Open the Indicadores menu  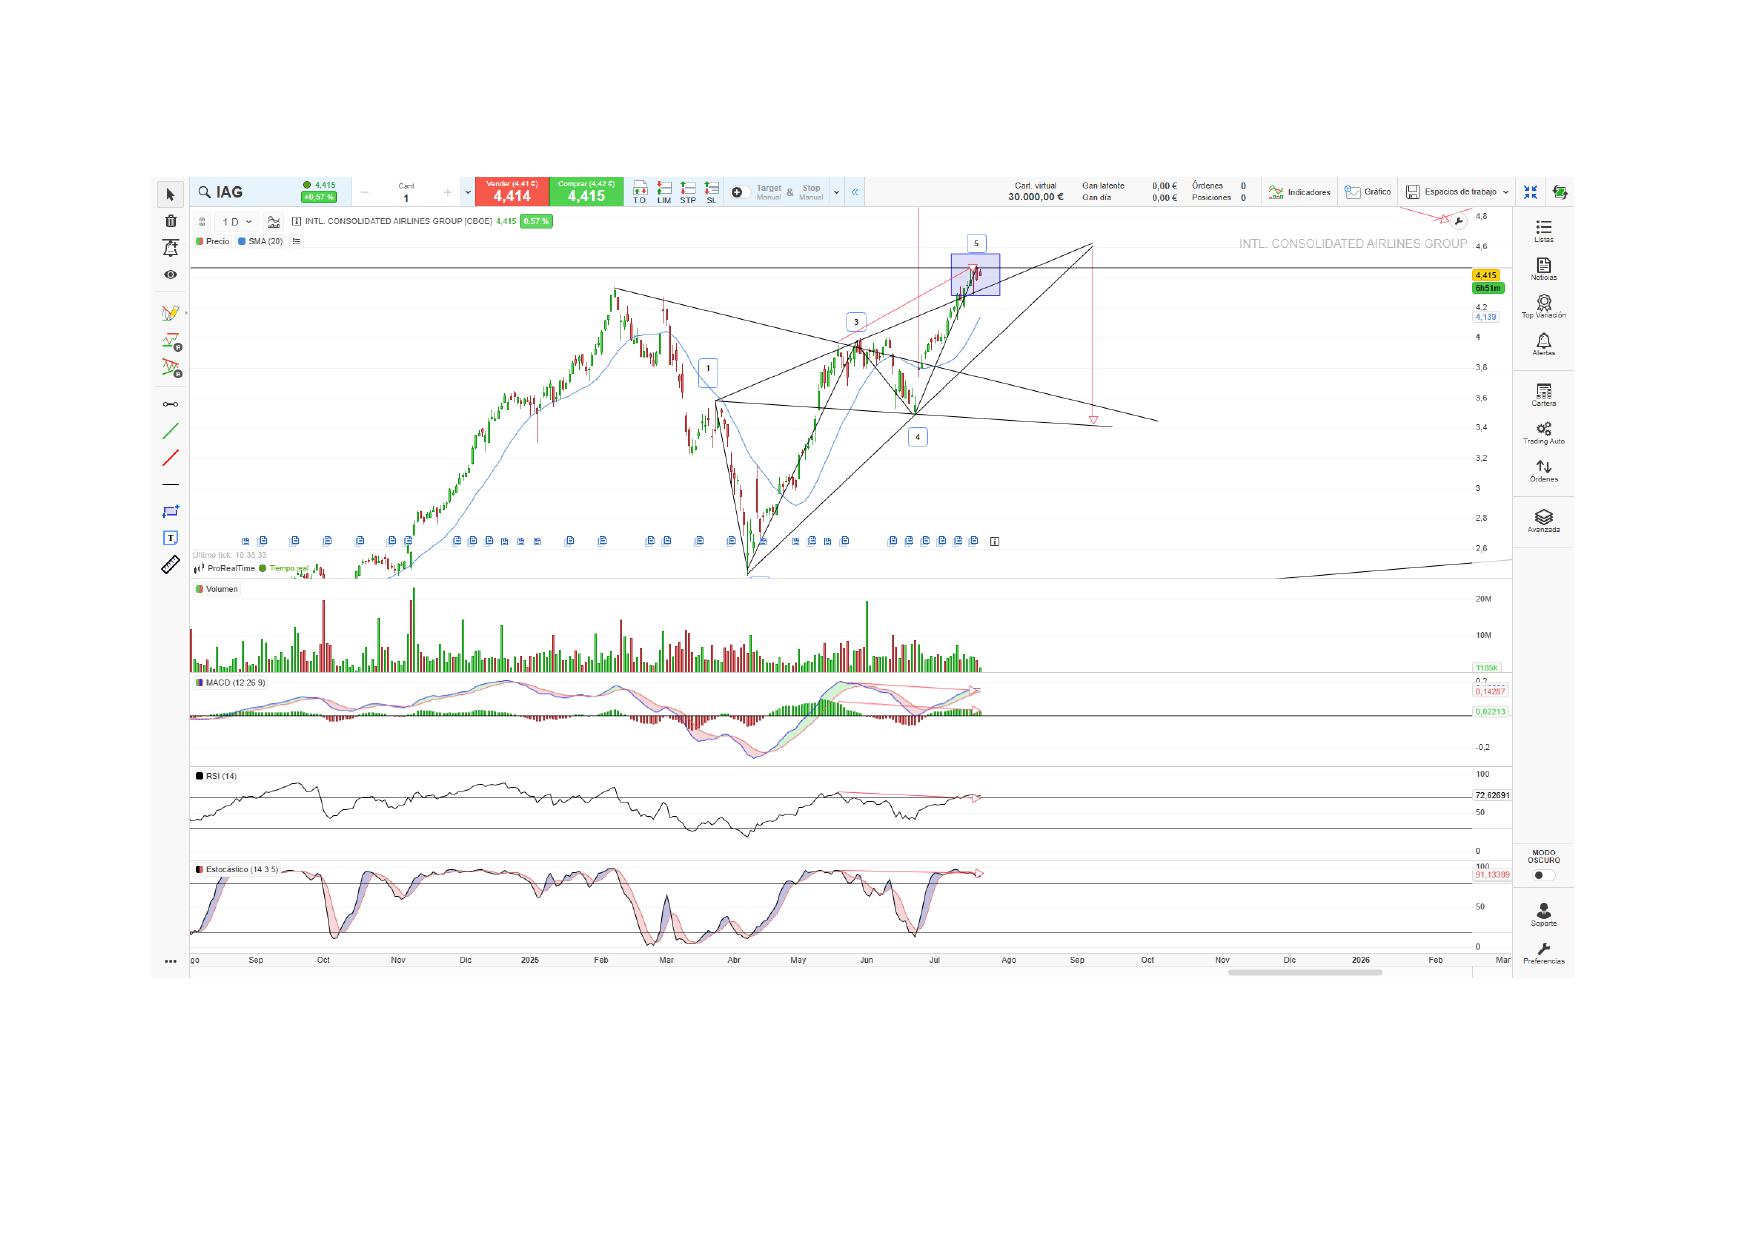[x=1300, y=192]
